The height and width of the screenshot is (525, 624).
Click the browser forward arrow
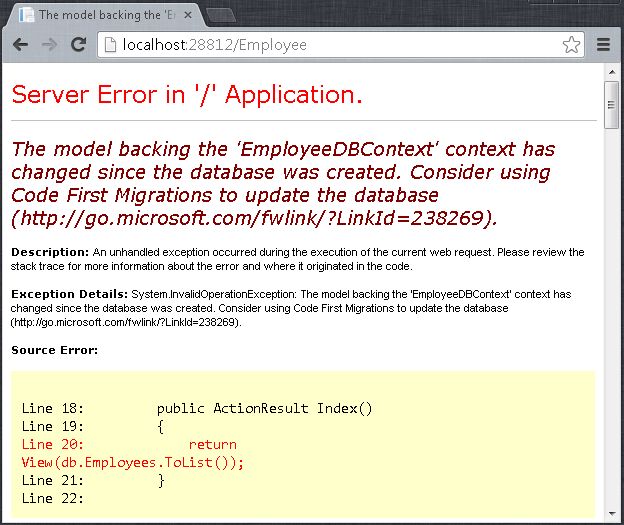pos(49,45)
